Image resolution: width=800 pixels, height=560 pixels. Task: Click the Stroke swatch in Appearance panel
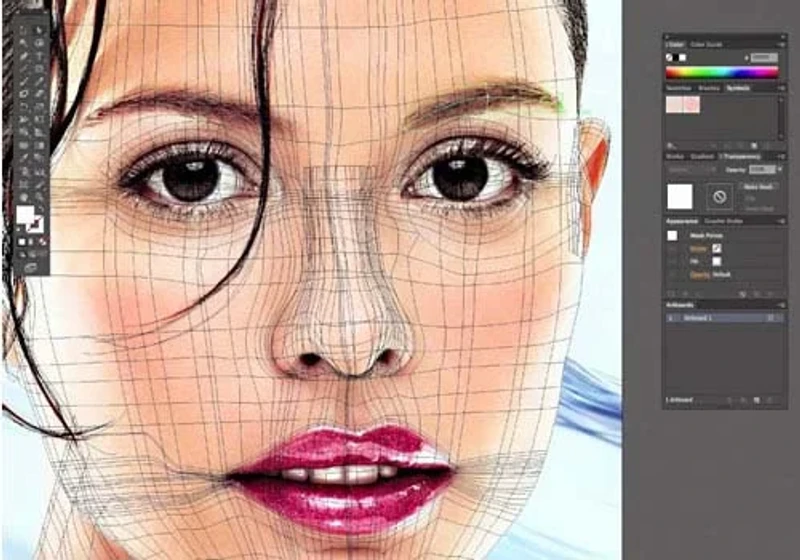(717, 248)
